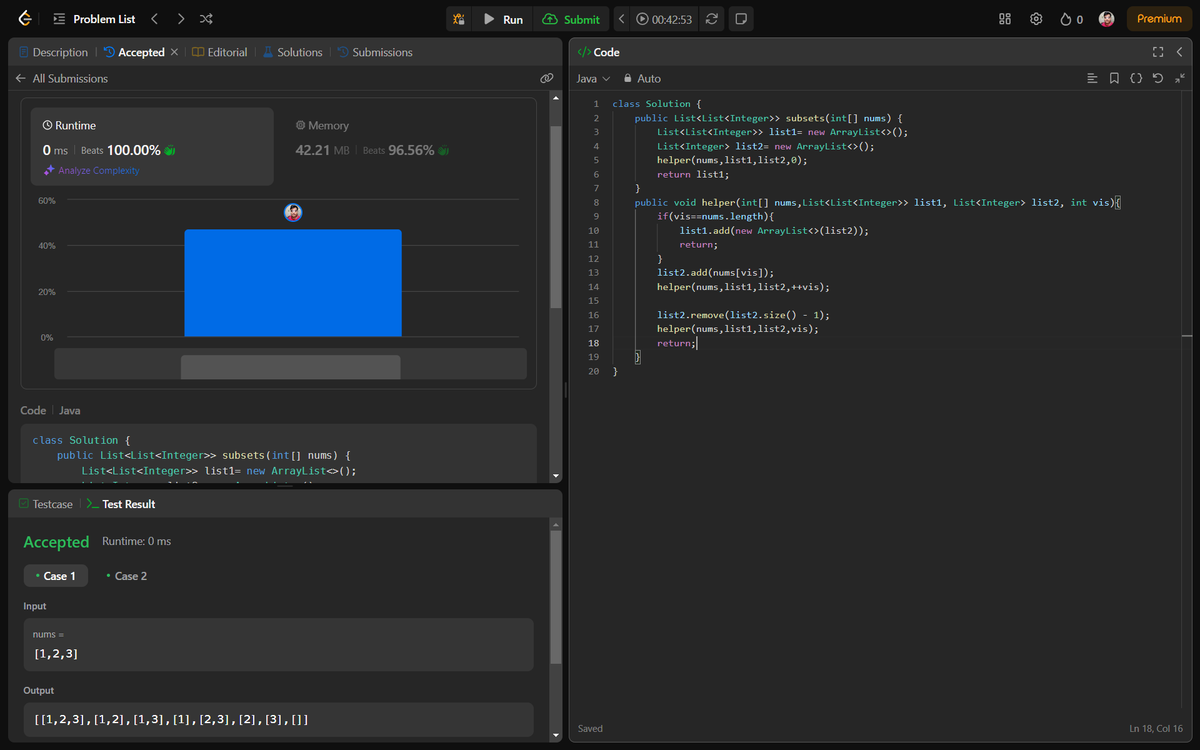Collapse the Code panel chevron
The height and width of the screenshot is (750, 1200).
pos(1180,52)
